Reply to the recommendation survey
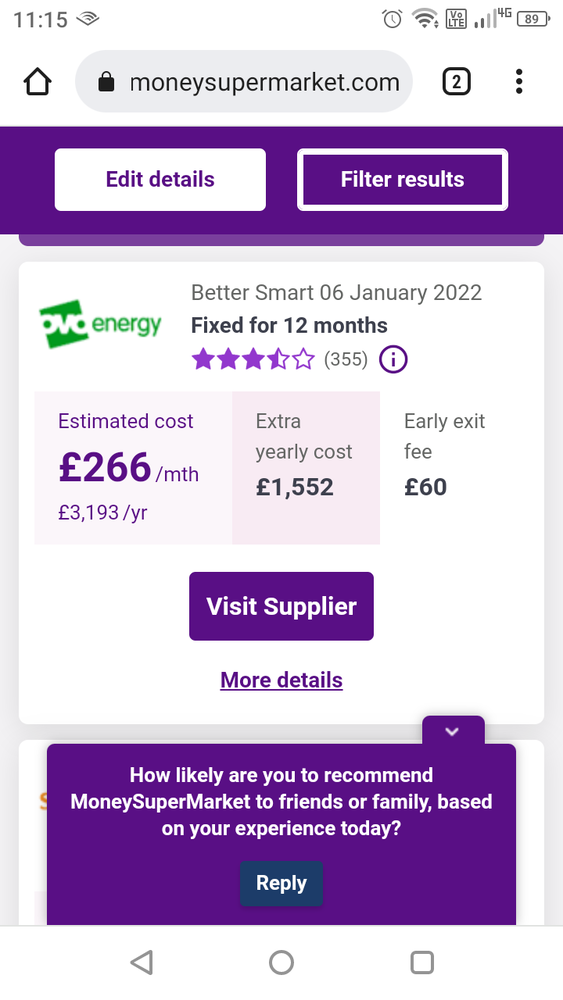 pos(281,883)
